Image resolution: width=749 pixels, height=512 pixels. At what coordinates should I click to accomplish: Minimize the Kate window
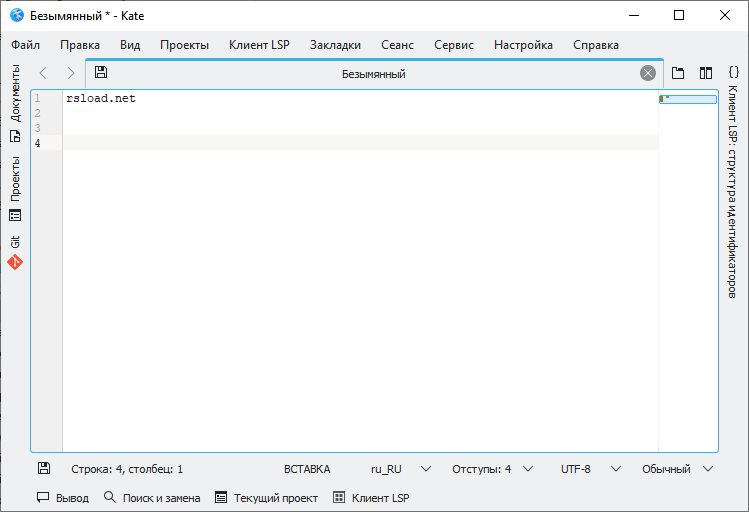click(634, 15)
